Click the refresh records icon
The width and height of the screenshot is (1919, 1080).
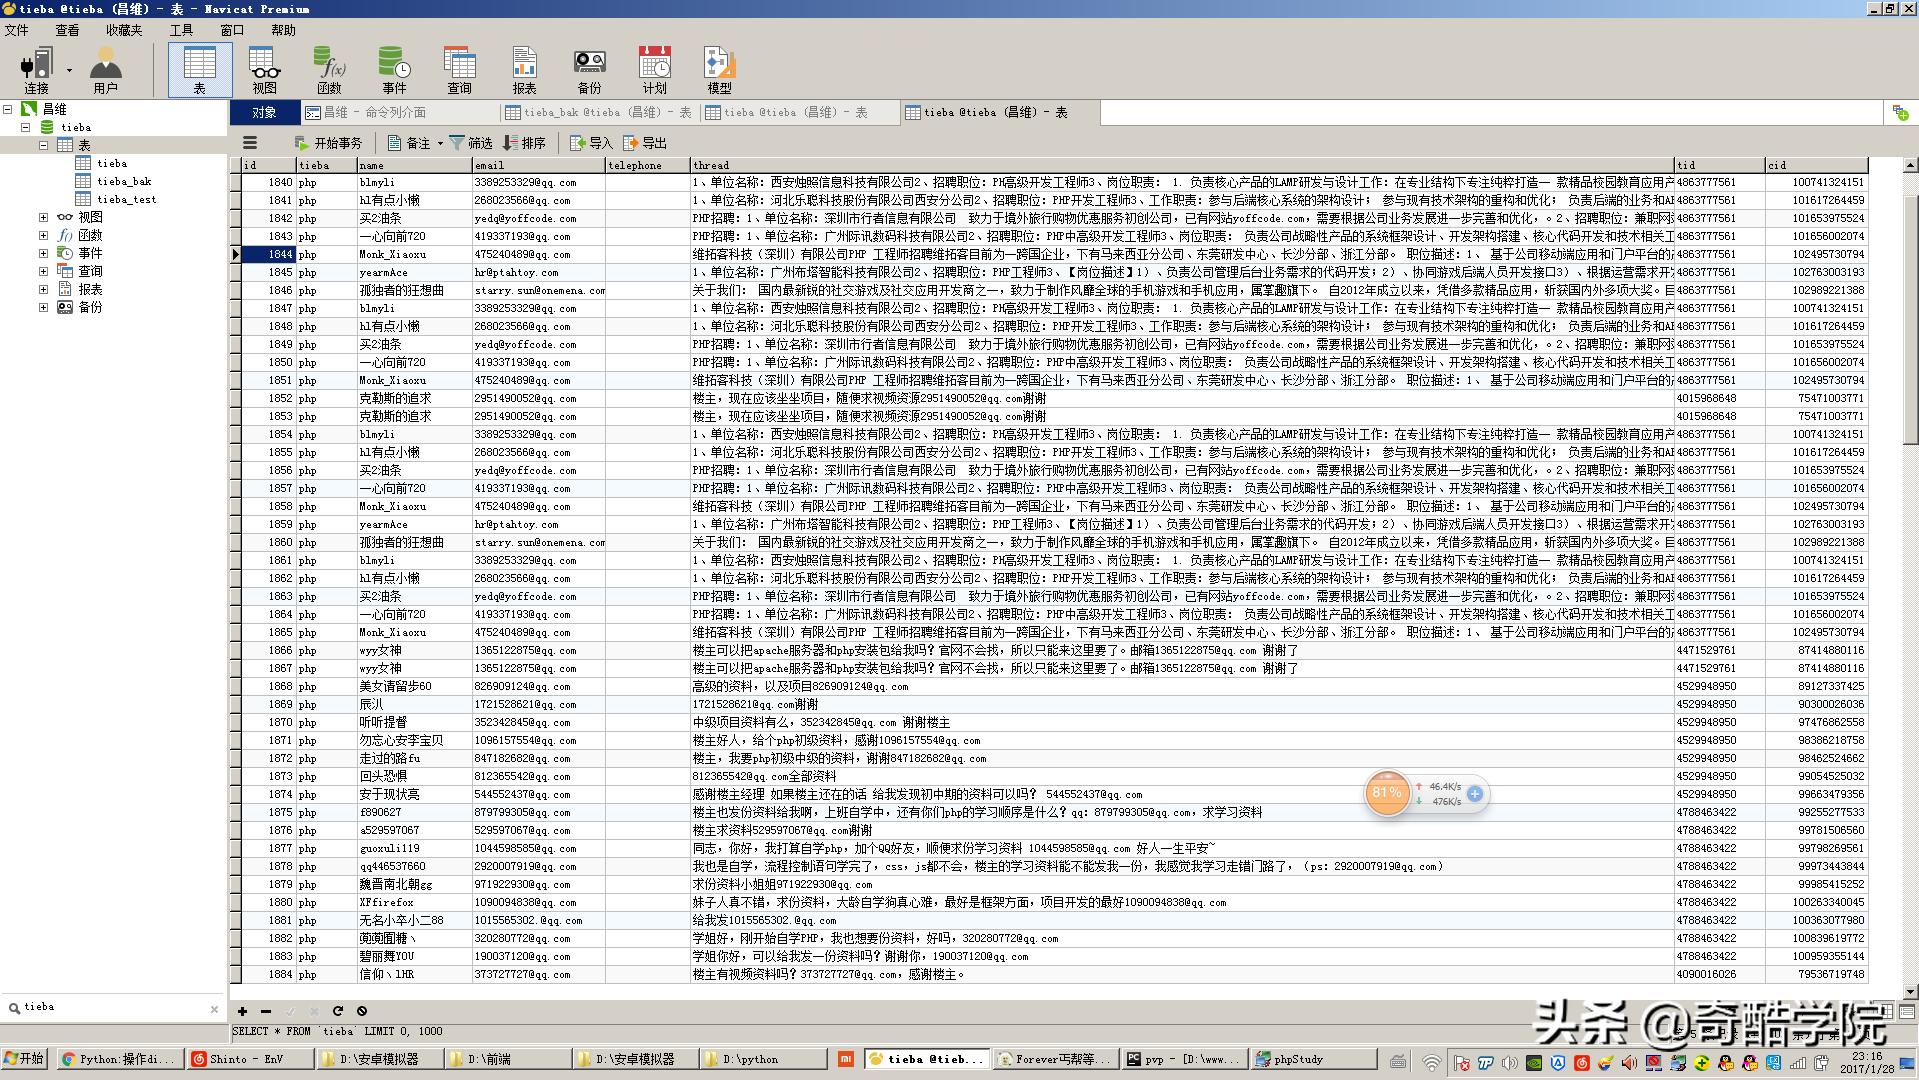pos(338,1011)
